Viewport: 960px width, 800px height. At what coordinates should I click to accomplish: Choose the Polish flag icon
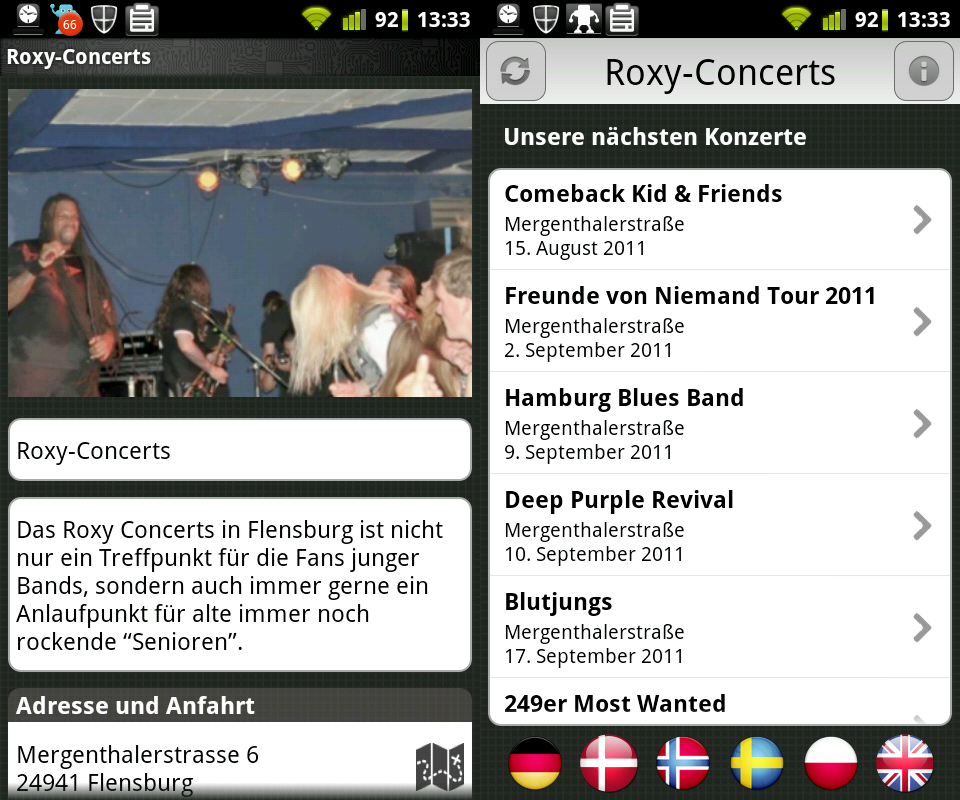pyautogui.click(x=830, y=763)
